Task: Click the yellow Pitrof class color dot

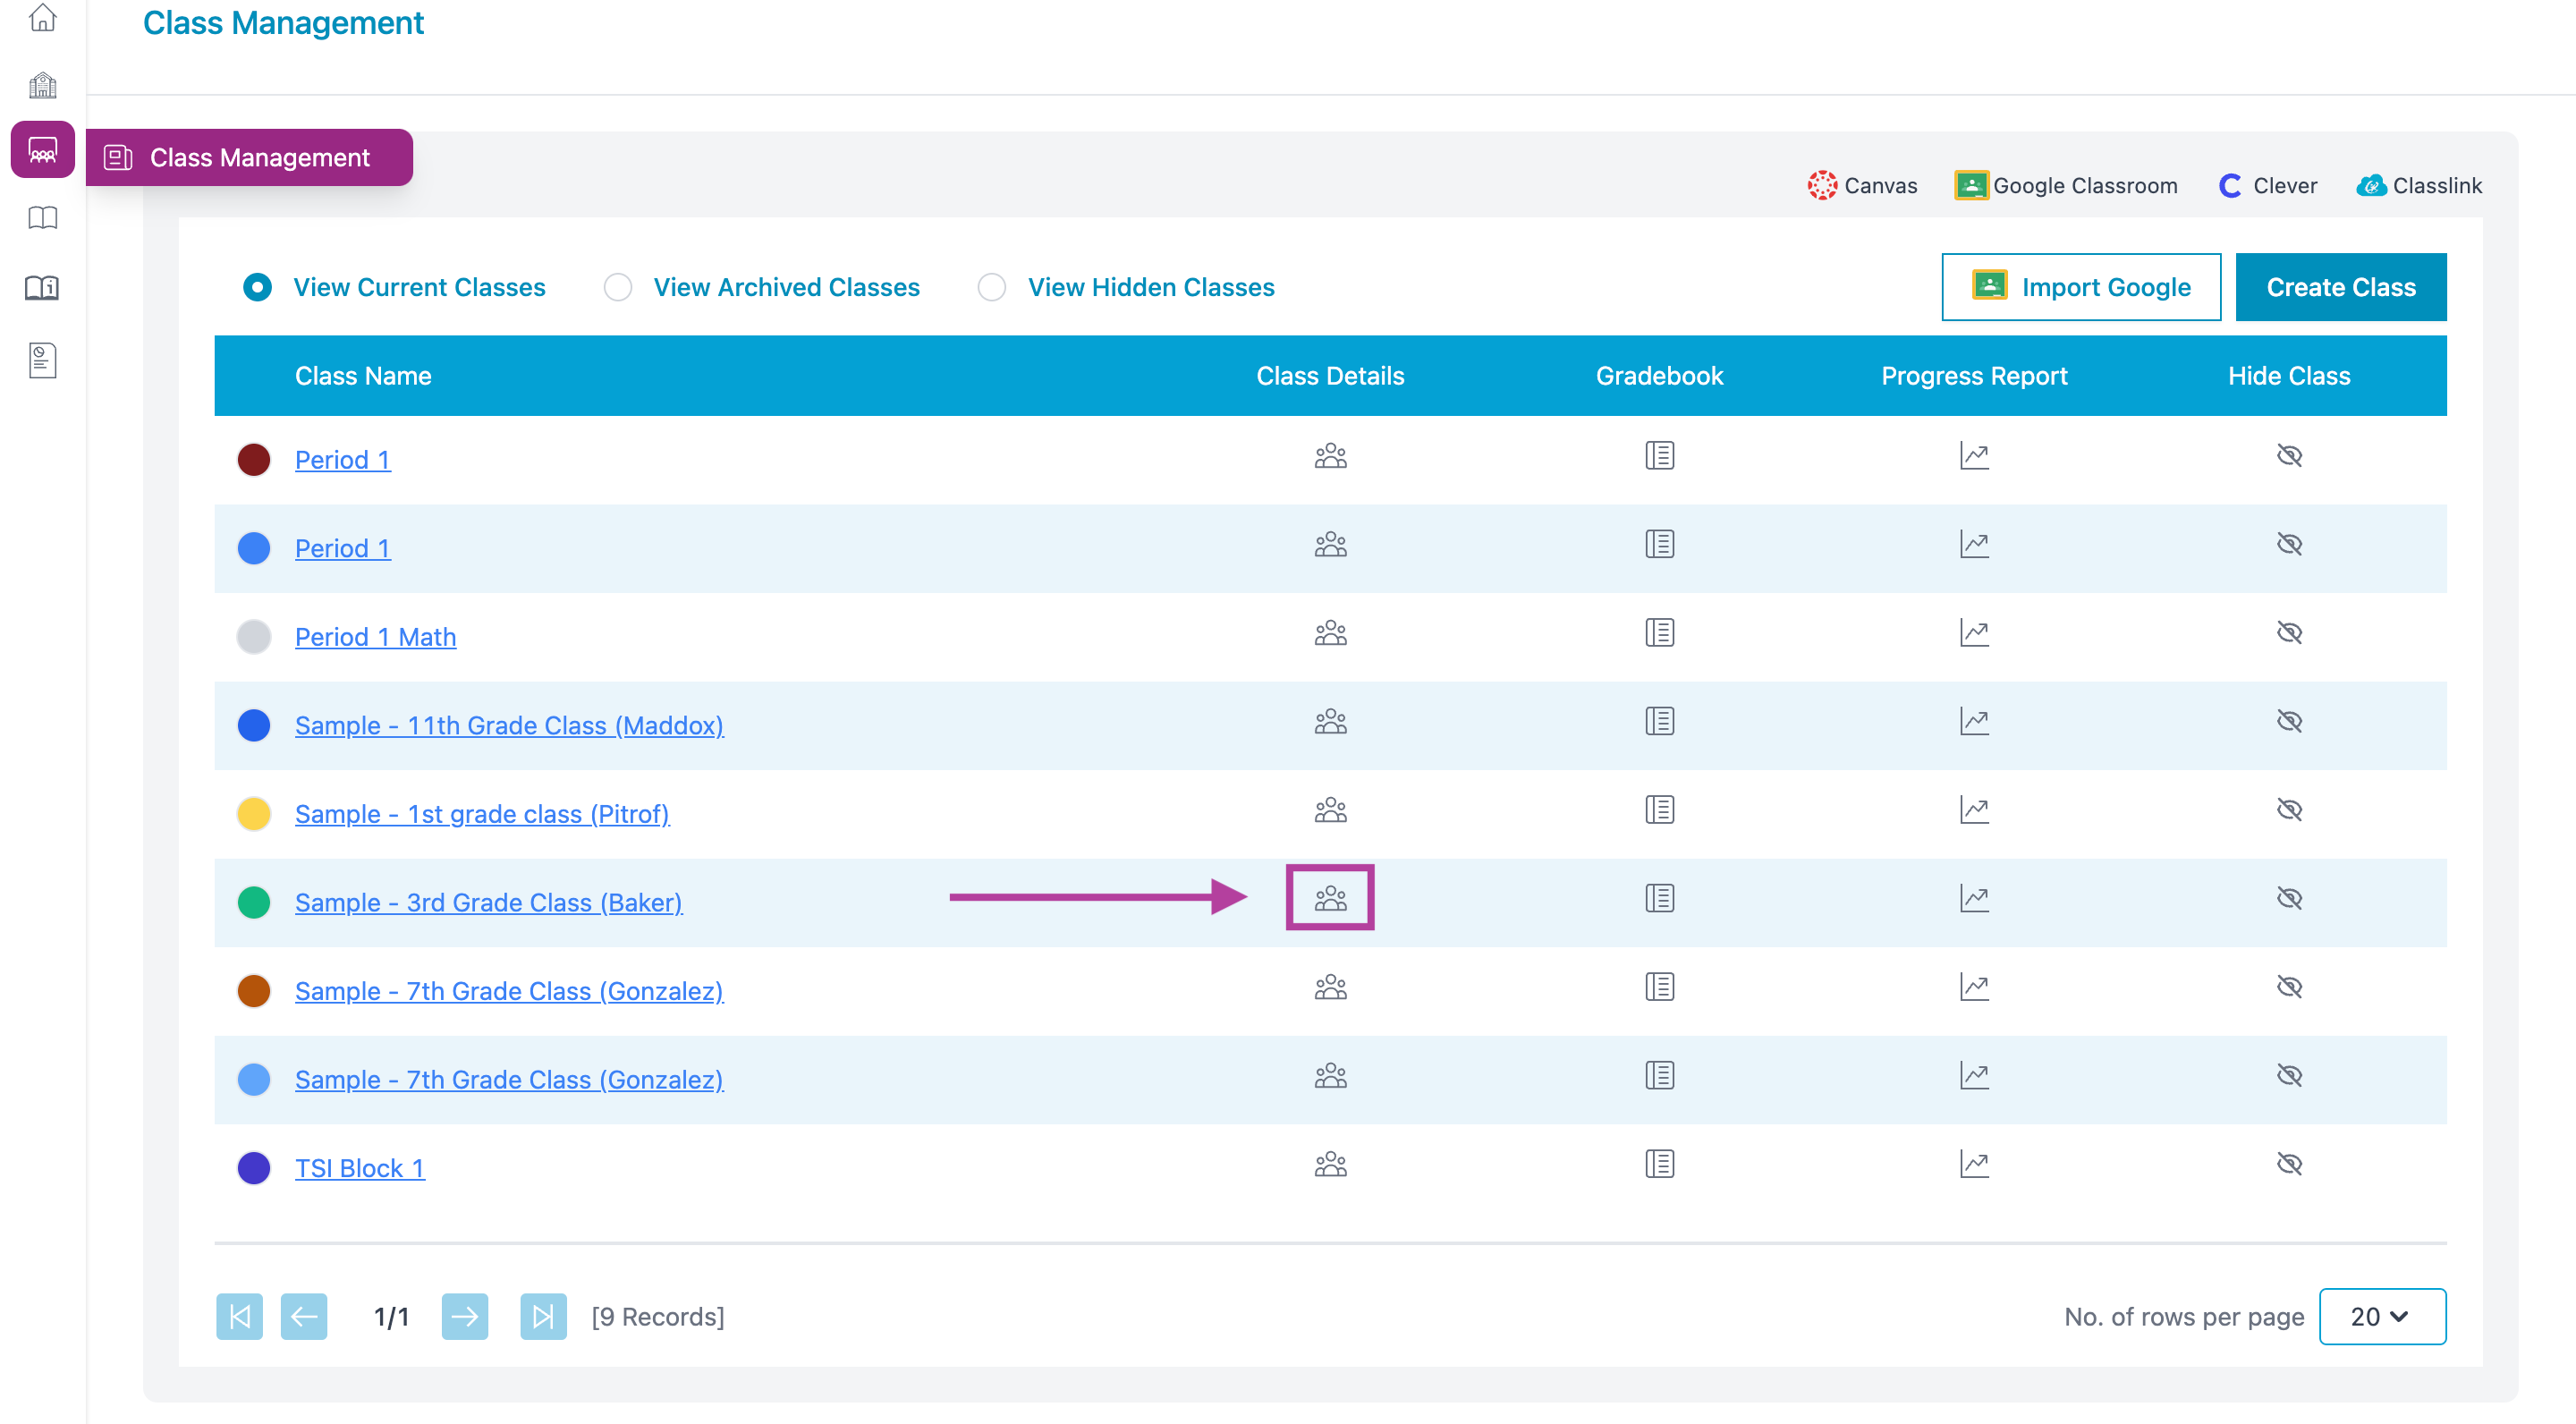Action: pyautogui.click(x=254, y=814)
